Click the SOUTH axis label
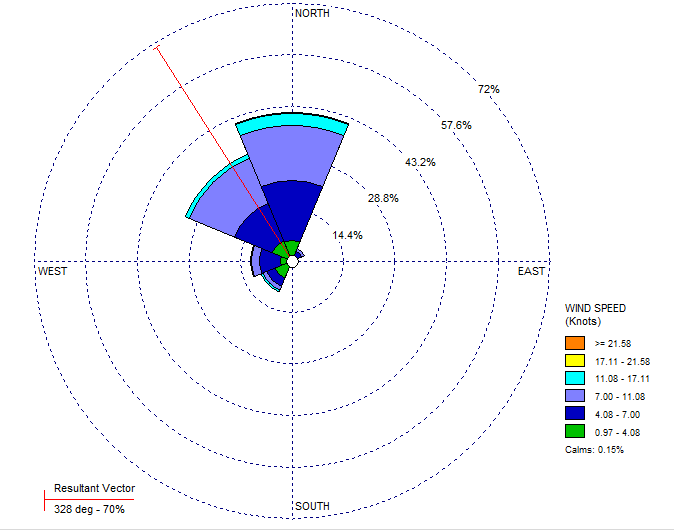This screenshot has height=530, width=674. (x=312, y=506)
